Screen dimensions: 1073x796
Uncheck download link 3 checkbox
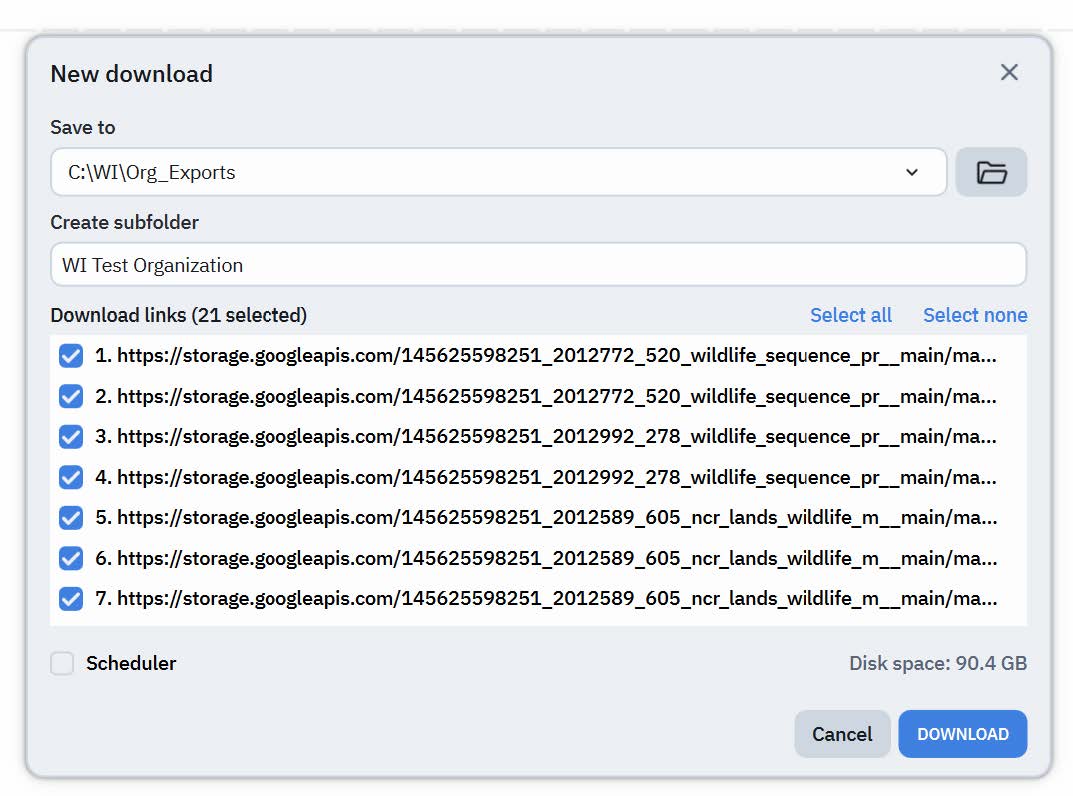[71, 437]
